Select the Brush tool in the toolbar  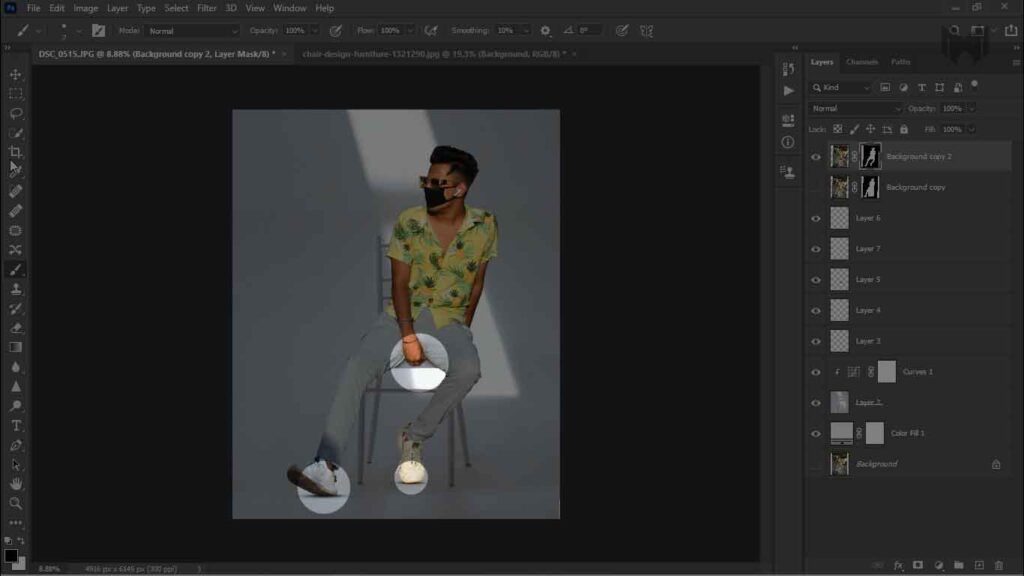click(16, 270)
